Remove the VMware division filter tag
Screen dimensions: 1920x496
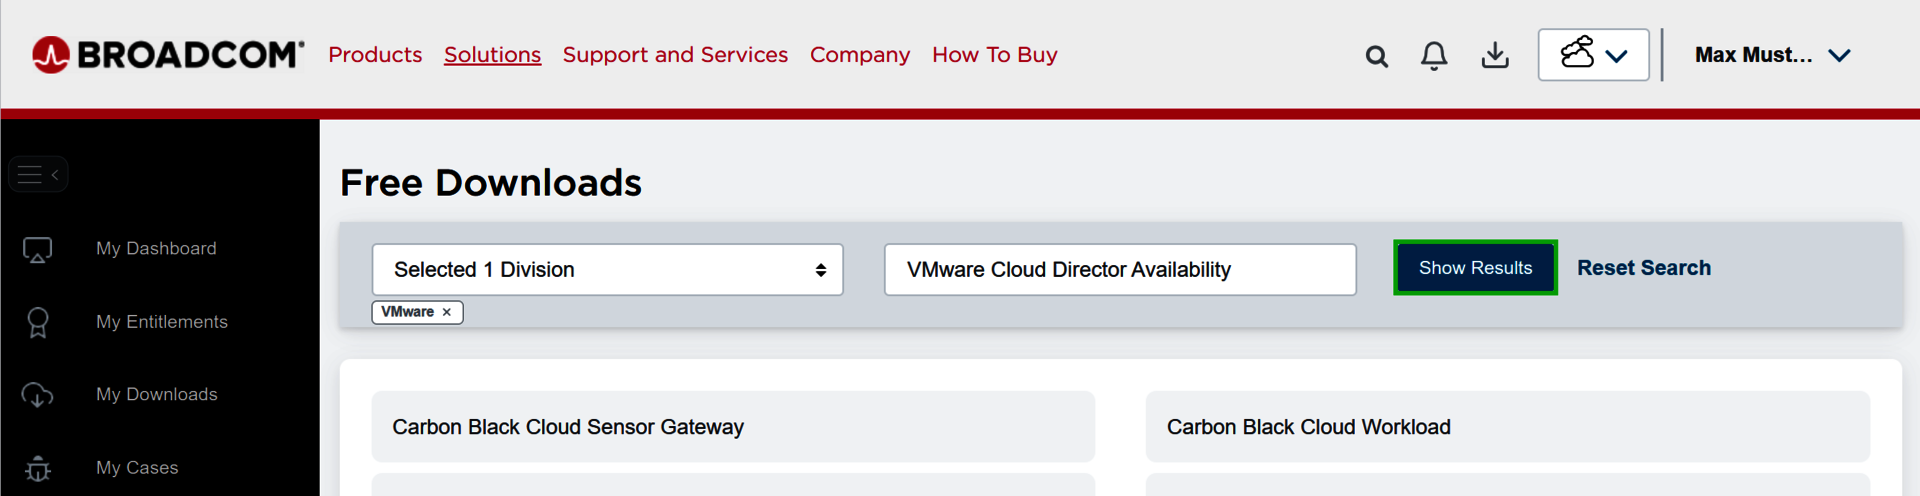[447, 312]
